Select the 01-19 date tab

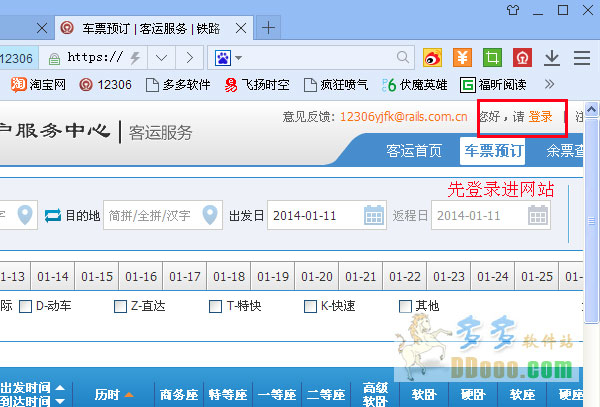(273, 276)
